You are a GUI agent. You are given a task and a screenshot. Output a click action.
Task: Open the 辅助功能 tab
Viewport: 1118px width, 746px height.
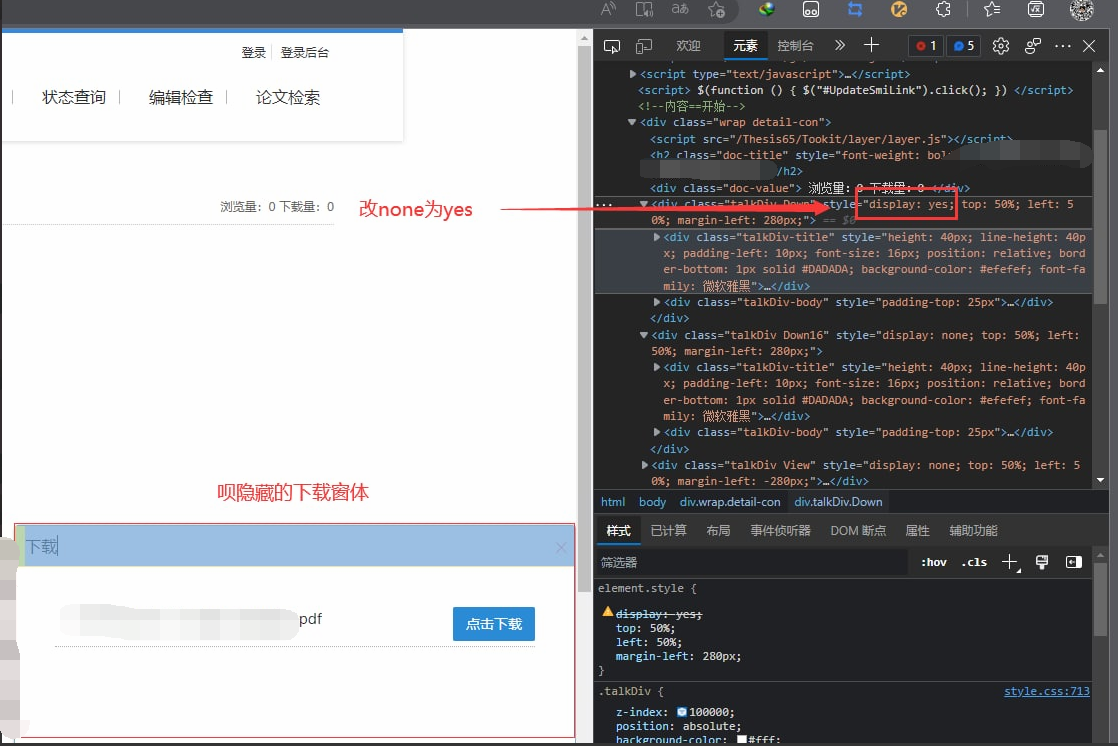pyautogui.click(x=973, y=531)
